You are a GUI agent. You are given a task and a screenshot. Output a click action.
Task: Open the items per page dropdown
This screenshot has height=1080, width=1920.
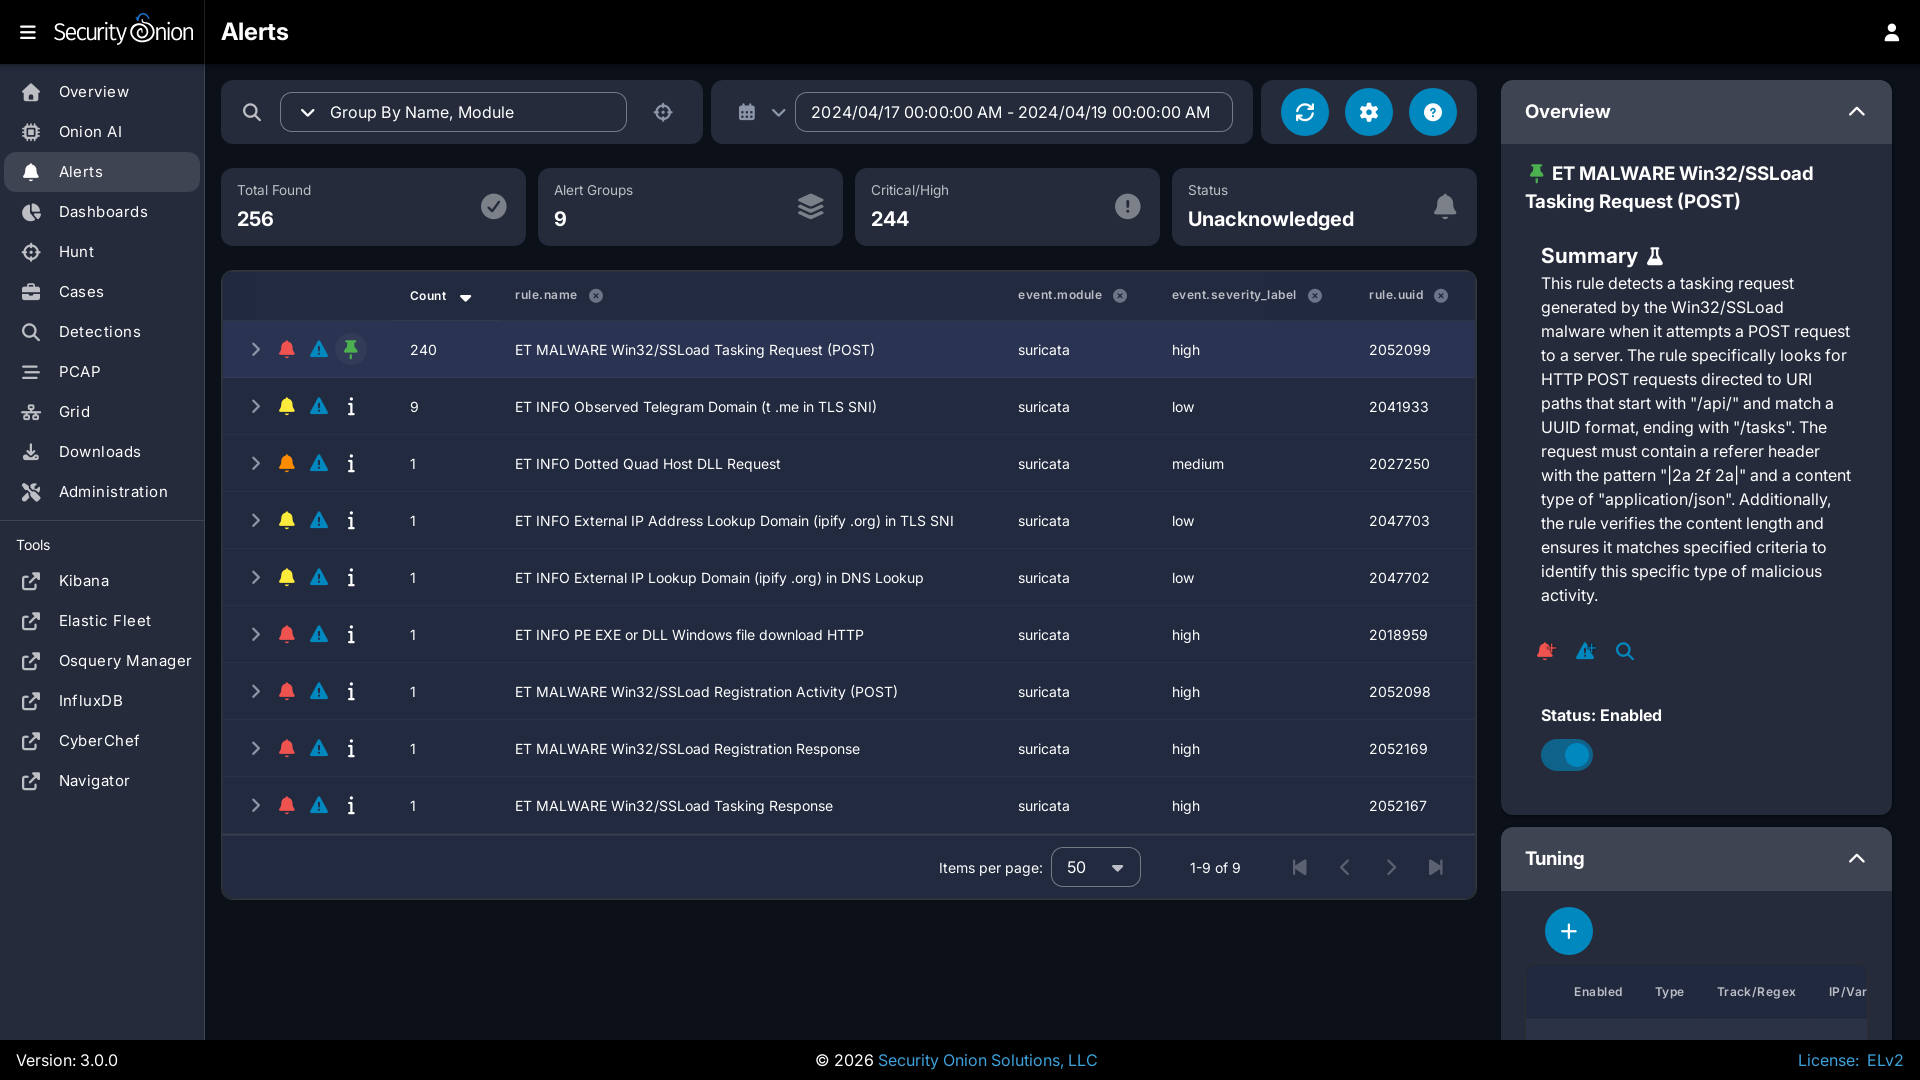tap(1095, 867)
